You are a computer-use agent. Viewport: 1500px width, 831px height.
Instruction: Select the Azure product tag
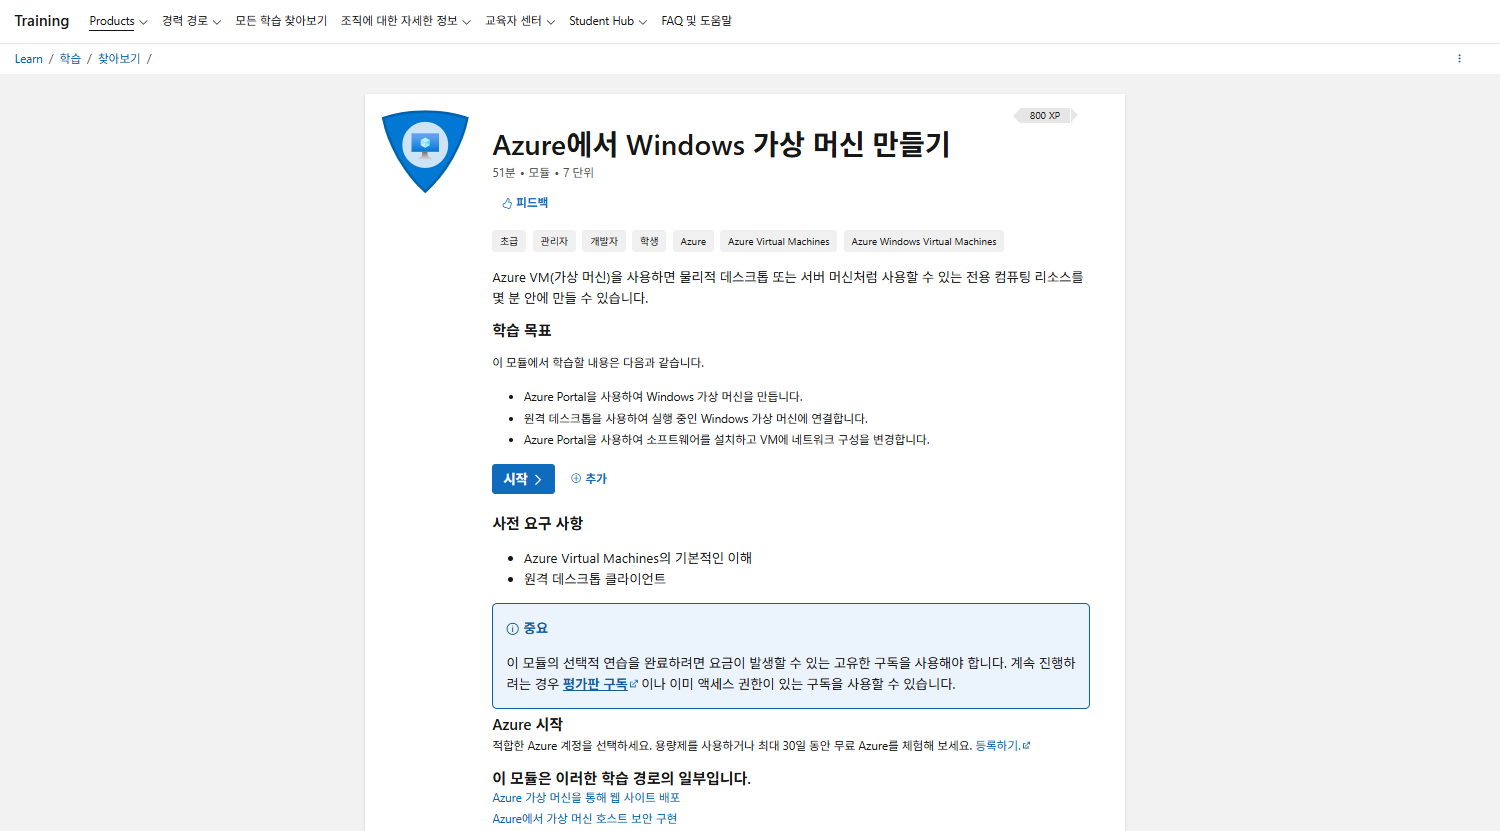click(693, 241)
